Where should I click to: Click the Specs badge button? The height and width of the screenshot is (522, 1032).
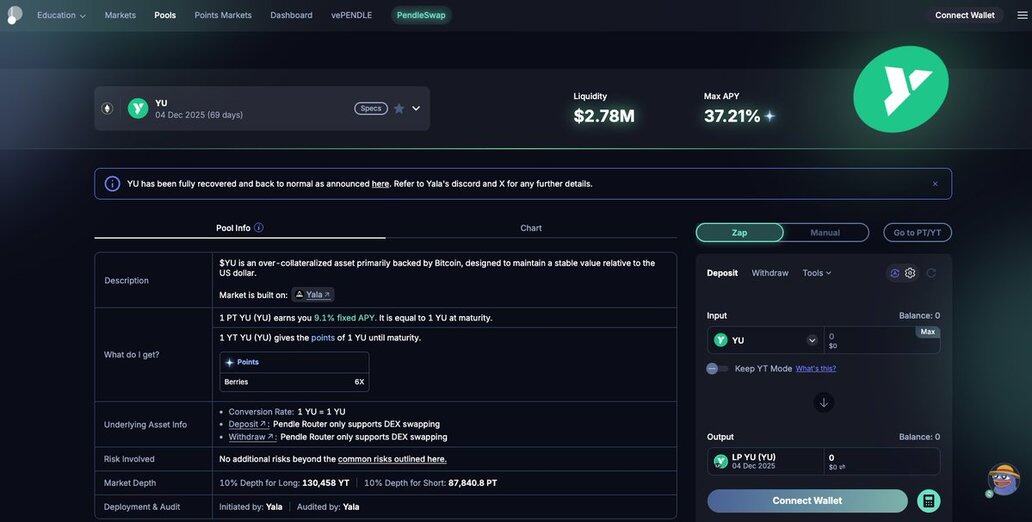pos(371,109)
